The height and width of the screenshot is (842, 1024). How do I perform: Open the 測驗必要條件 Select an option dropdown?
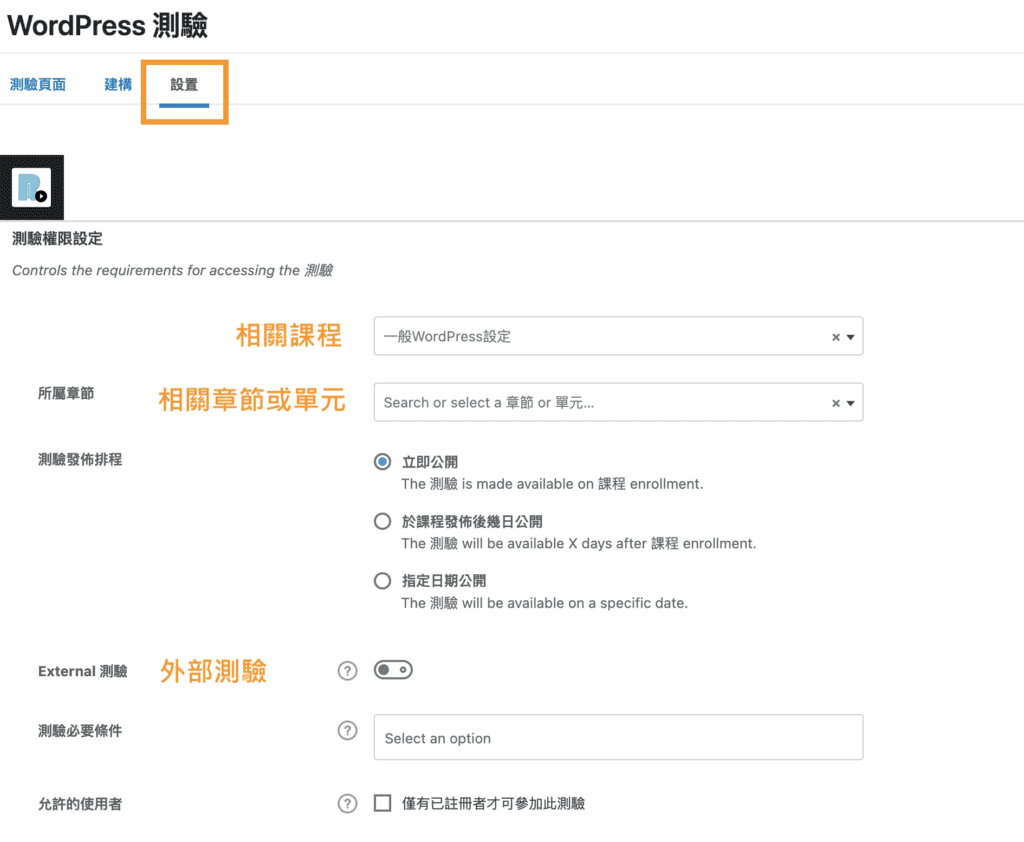pos(618,737)
